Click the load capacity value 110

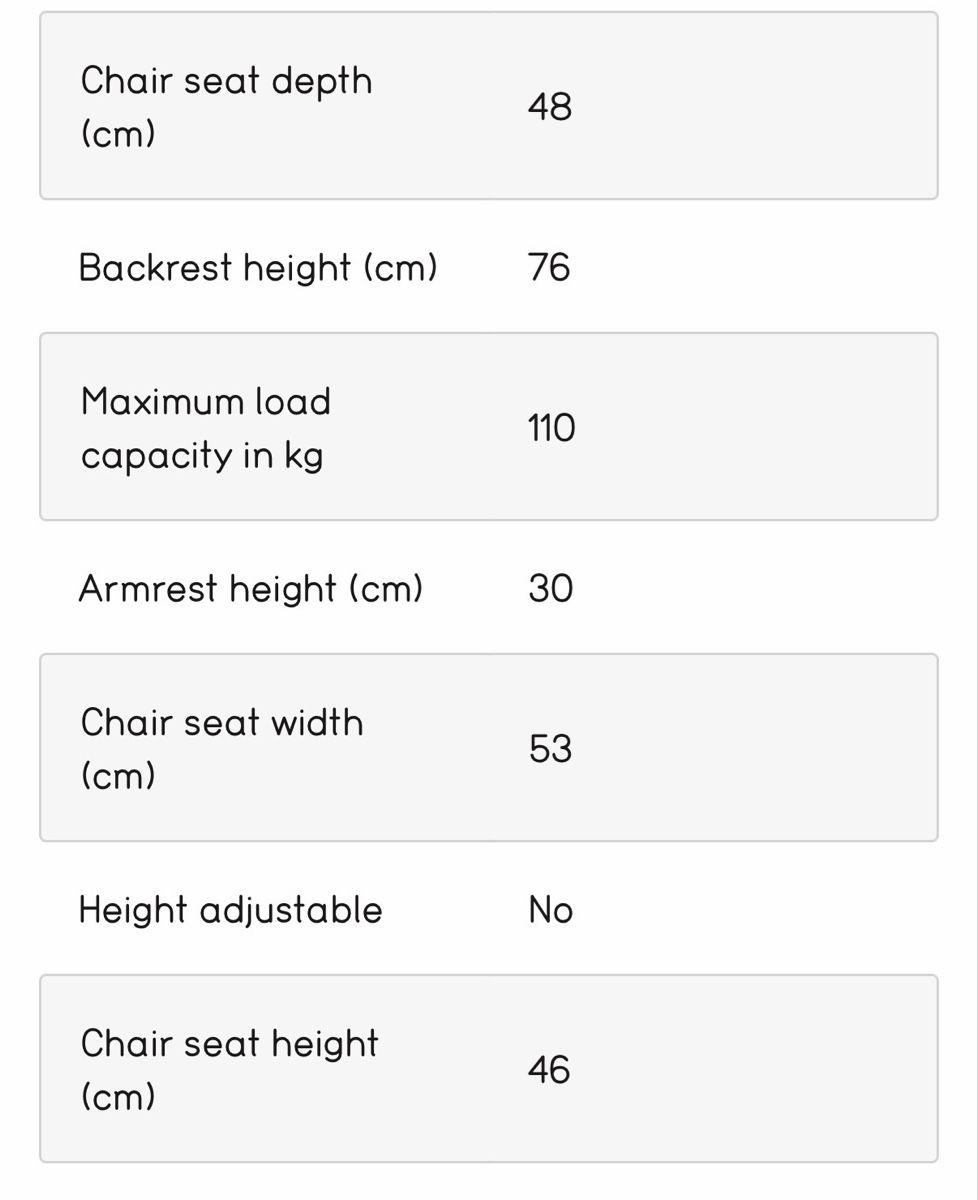pos(552,428)
